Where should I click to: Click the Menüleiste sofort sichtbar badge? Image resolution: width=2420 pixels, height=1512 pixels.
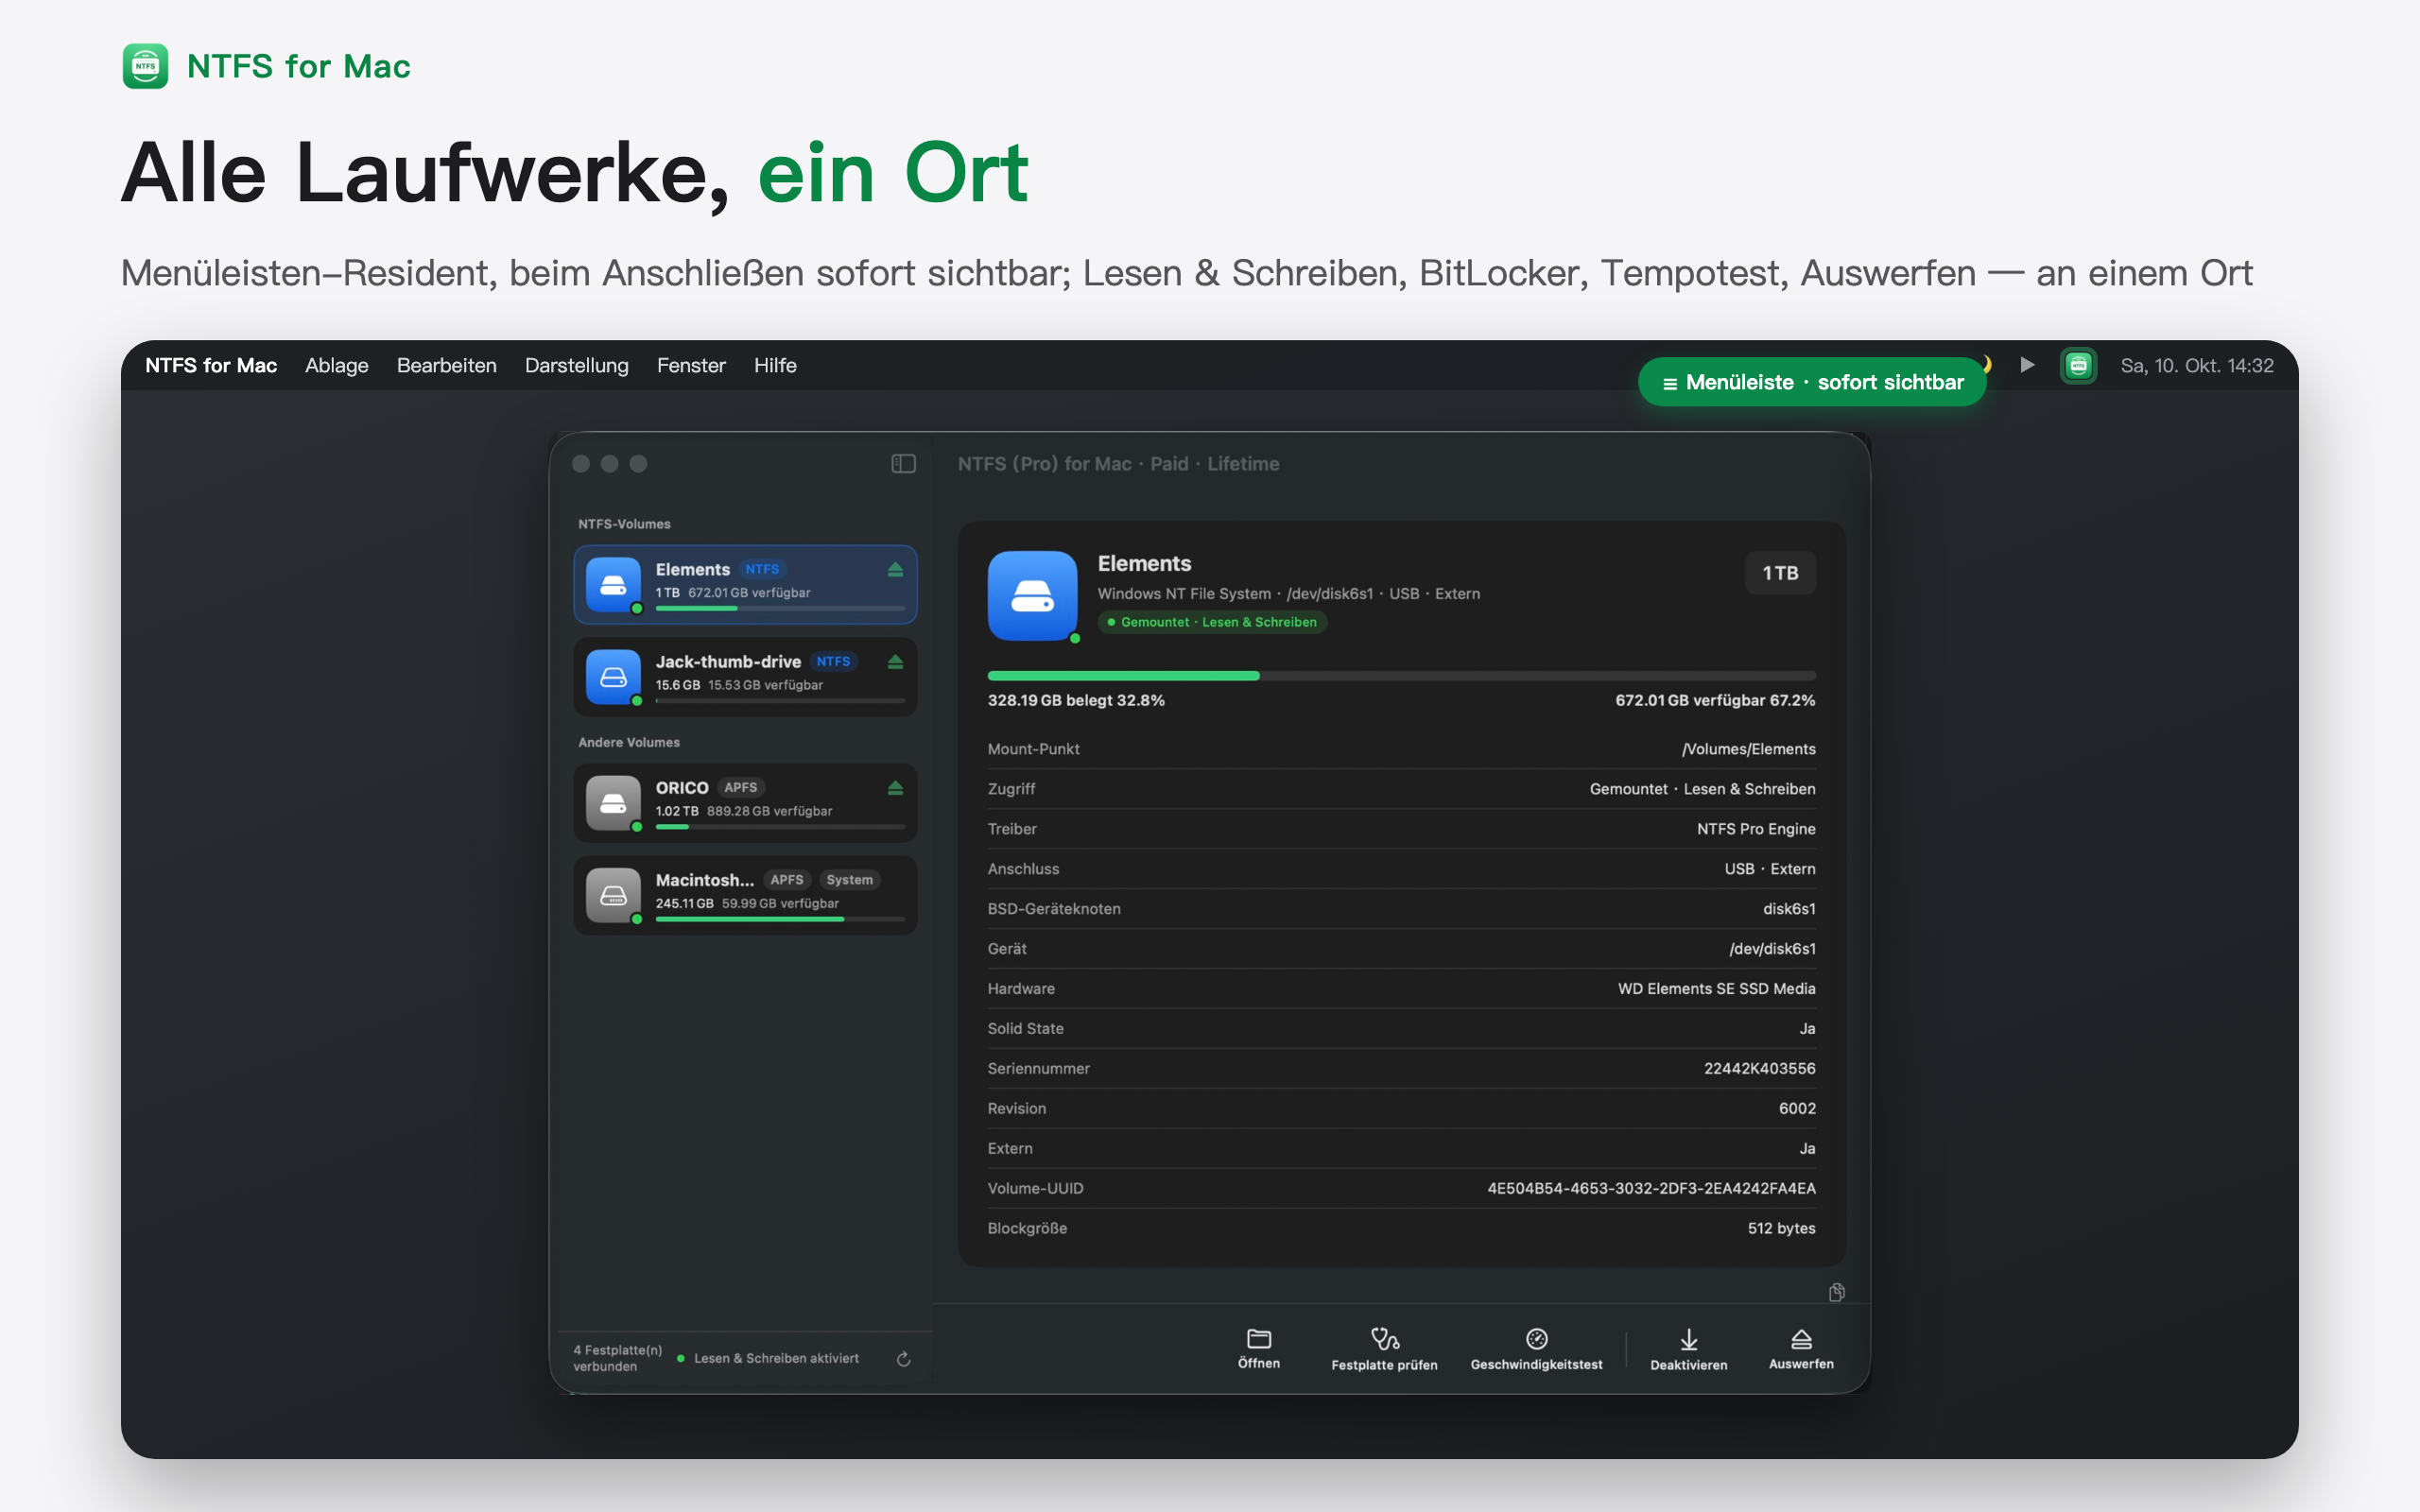pos(1811,382)
